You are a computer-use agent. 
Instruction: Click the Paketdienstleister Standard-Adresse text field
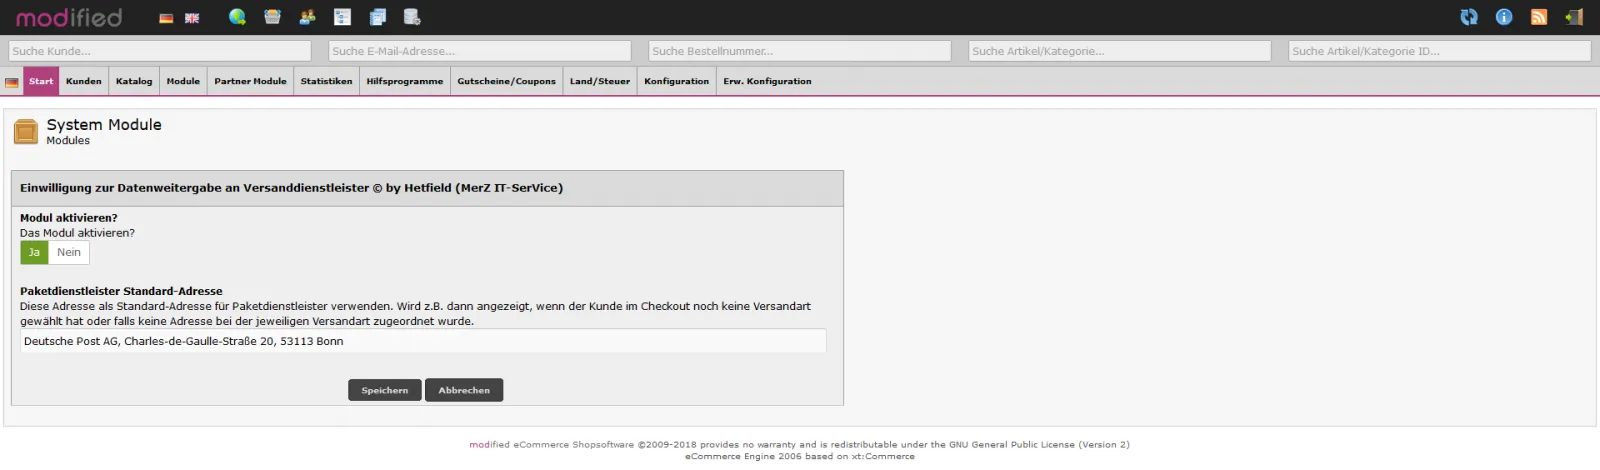(x=423, y=342)
